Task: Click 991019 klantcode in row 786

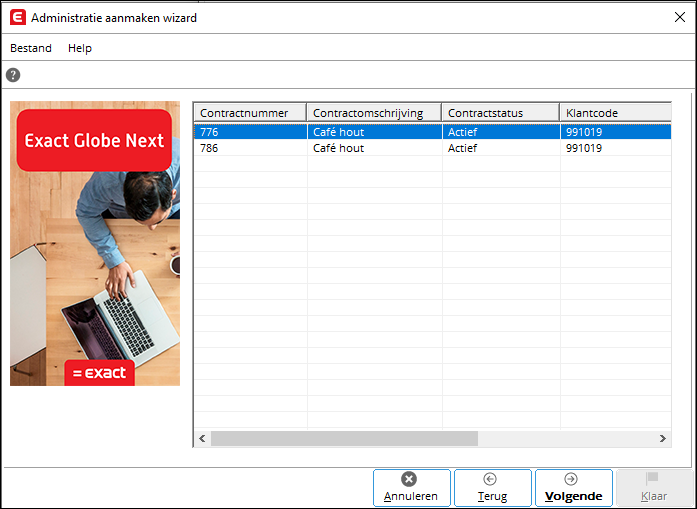Action: pyautogui.click(x=616, y=148)
